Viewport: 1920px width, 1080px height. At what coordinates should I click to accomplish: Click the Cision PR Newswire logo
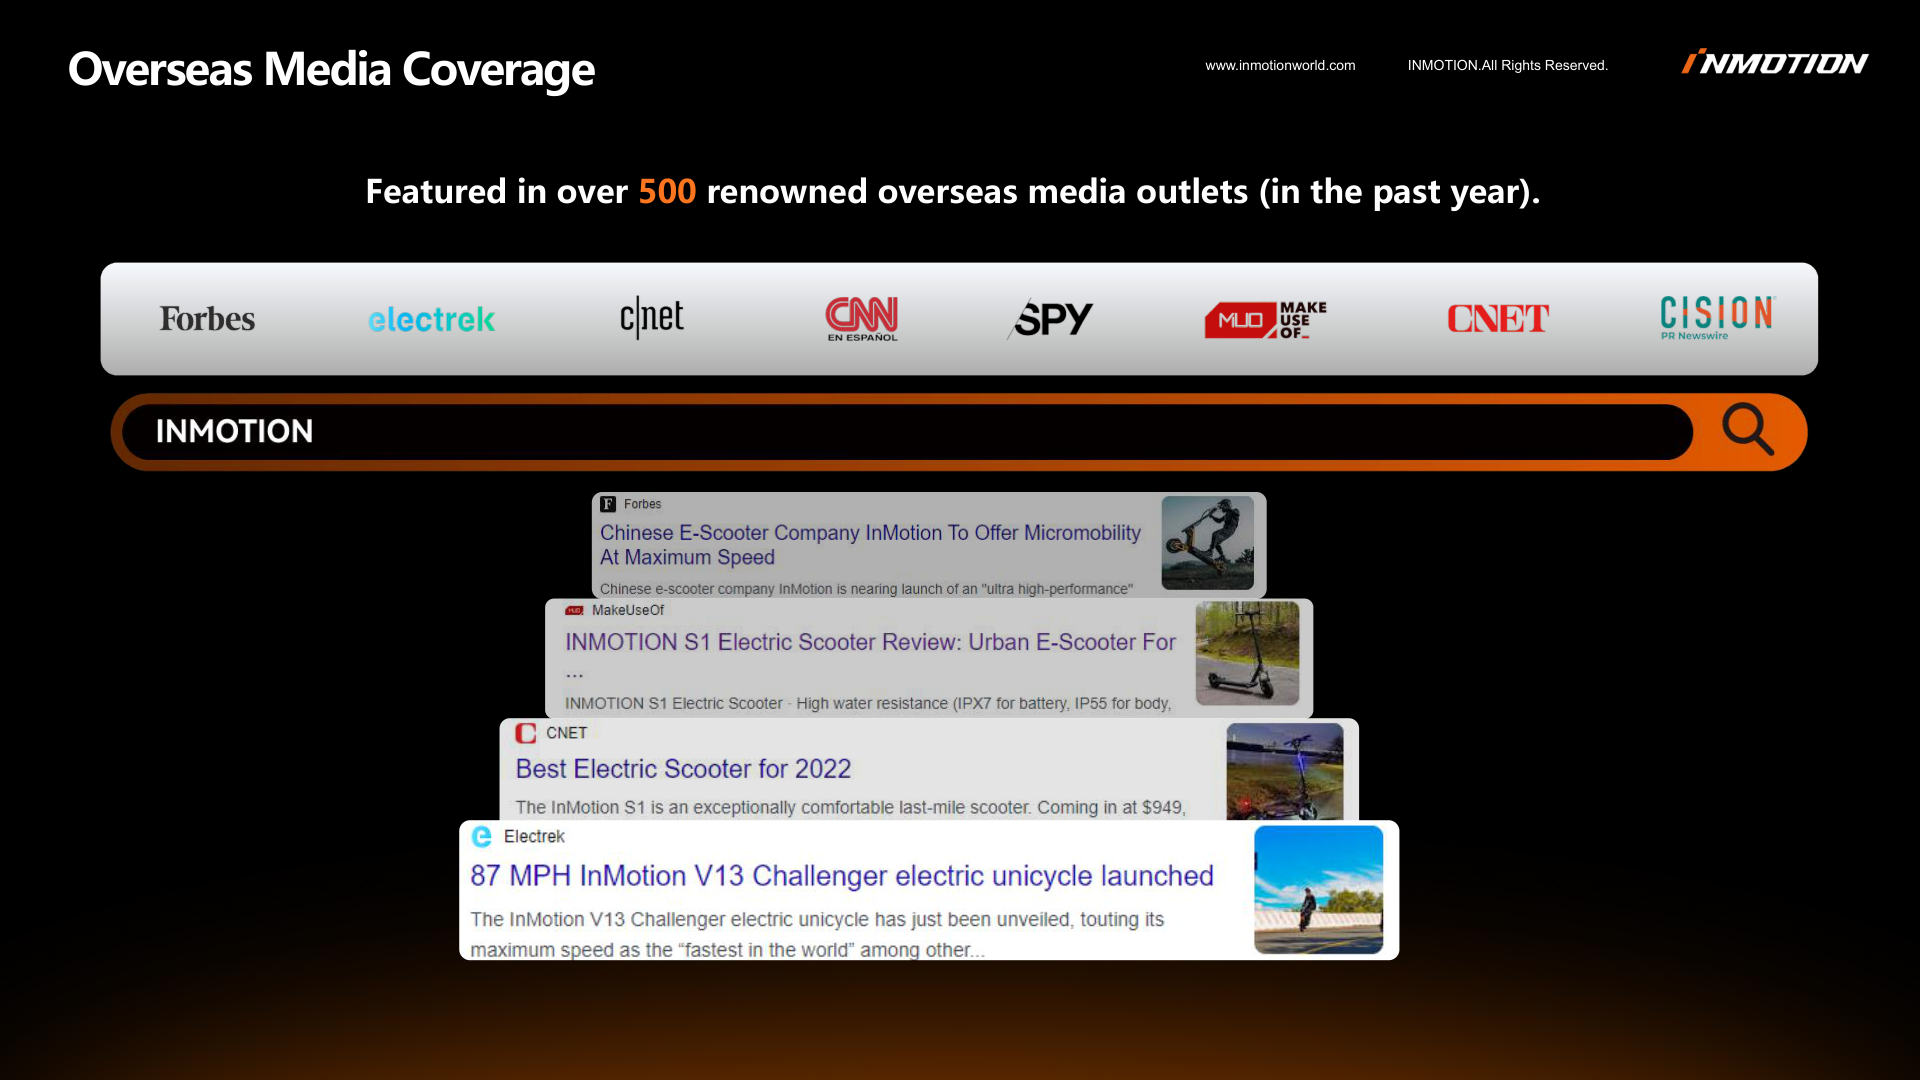pos(1717,318)
